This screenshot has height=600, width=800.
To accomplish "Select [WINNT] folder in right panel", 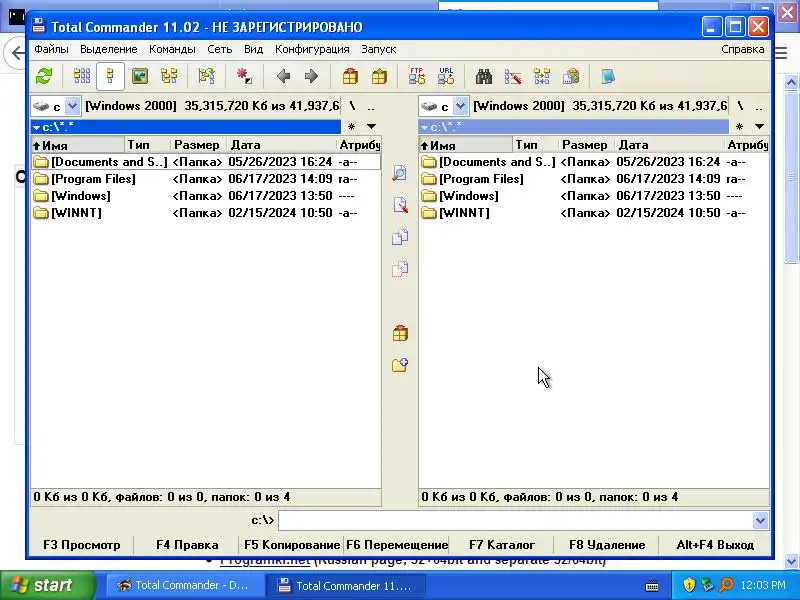I will click(593, 213).
